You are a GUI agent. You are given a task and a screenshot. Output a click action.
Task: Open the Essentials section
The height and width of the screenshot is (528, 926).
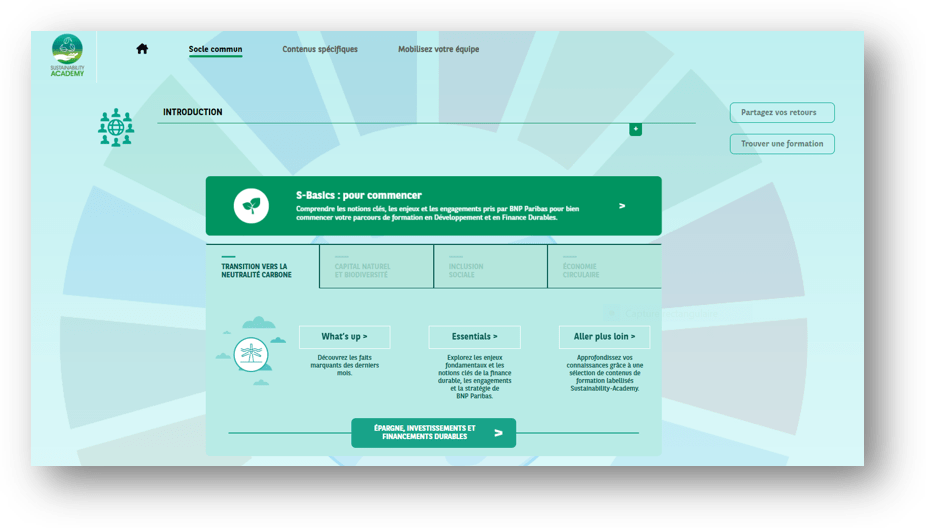(474, 337)
